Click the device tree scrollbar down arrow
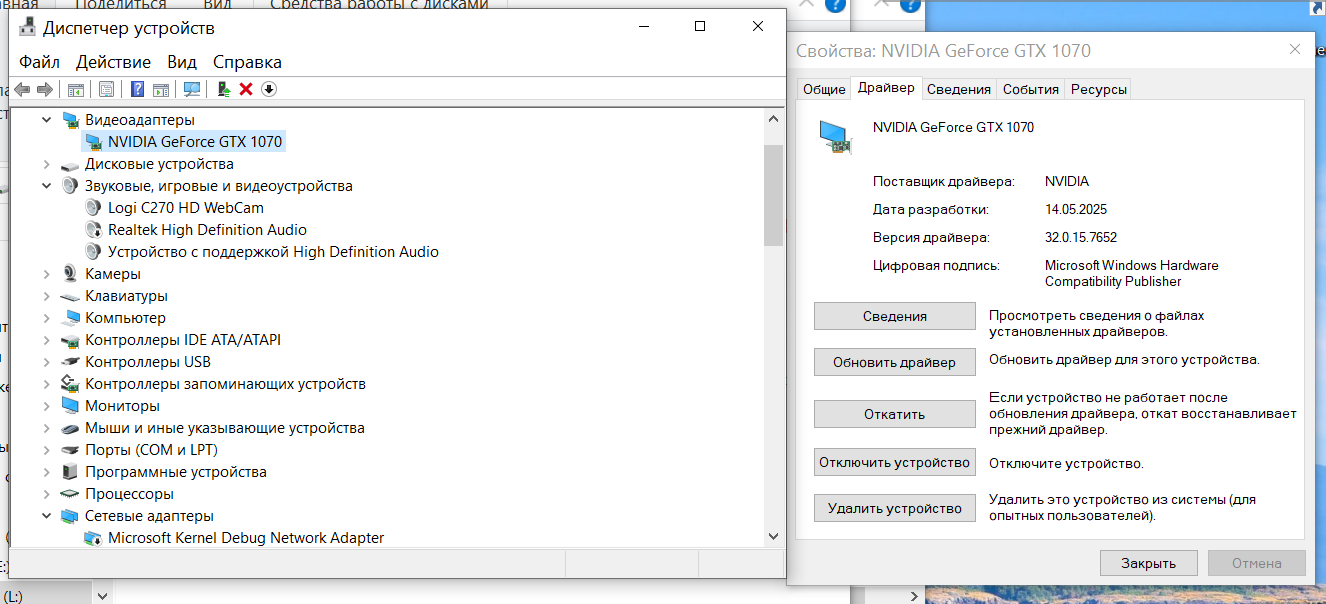Screen dimensions: 1326x604 (773, 537)
